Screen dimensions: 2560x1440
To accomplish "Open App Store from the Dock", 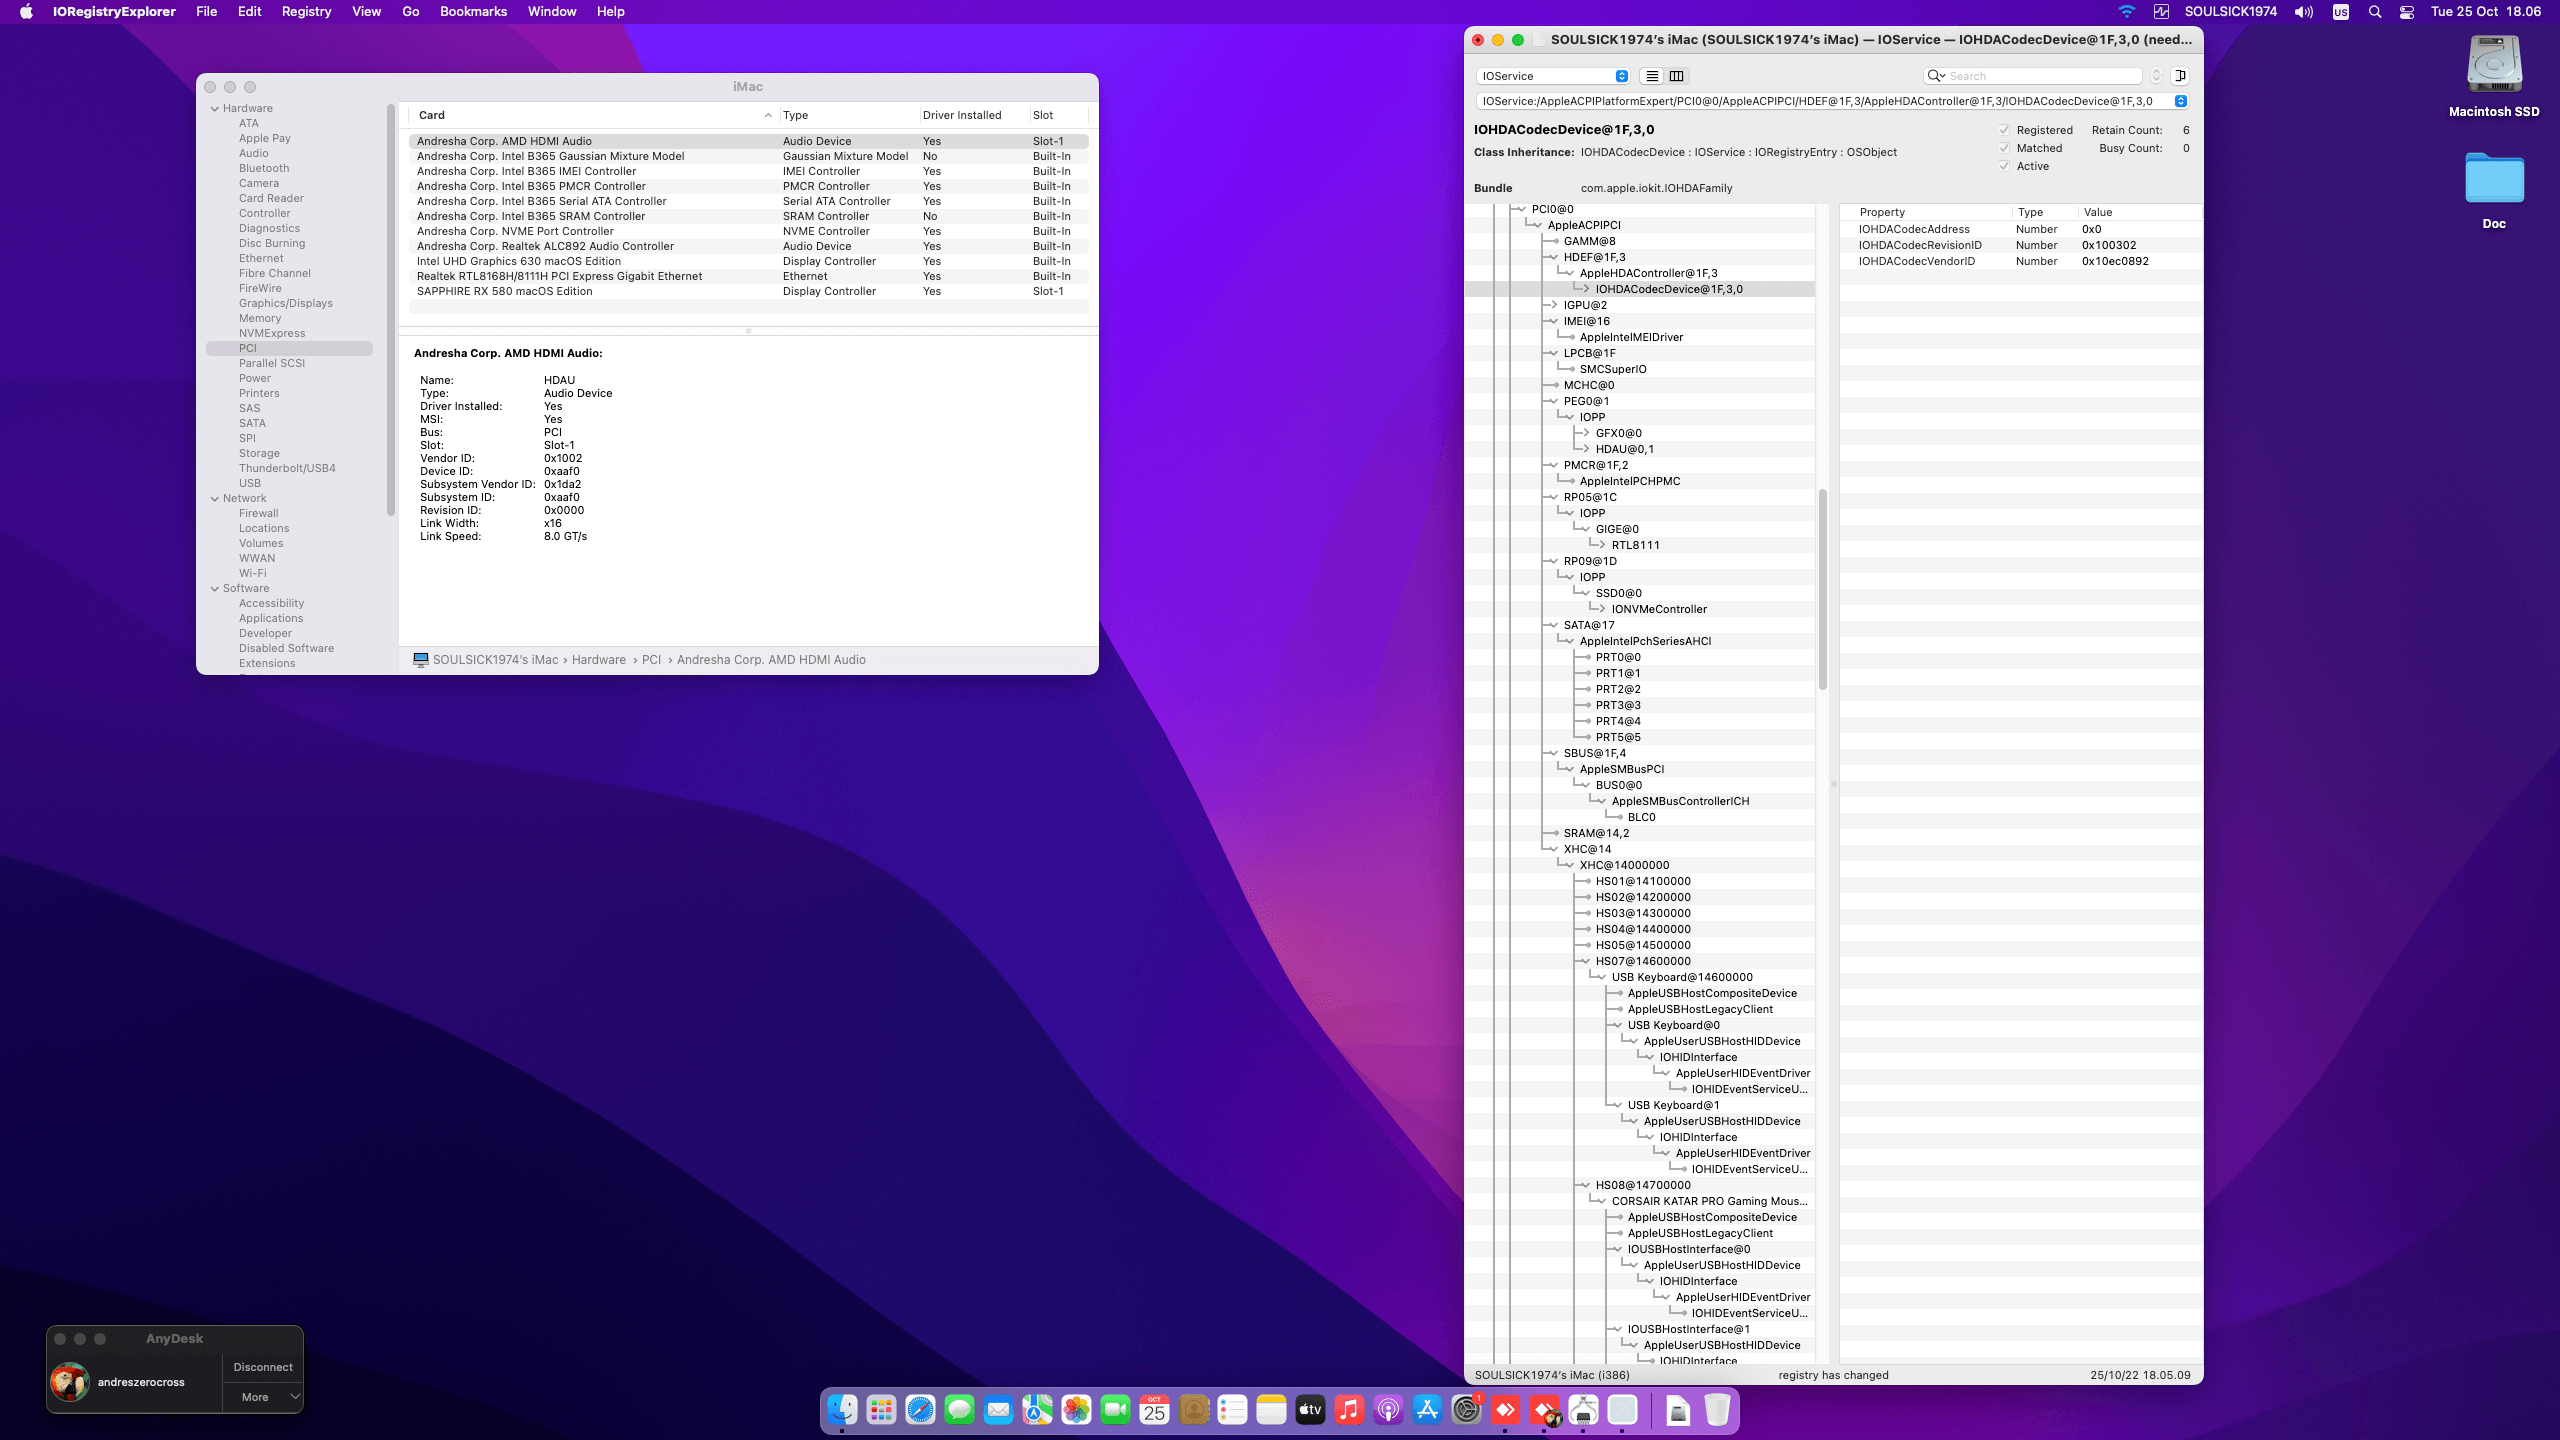I will coord(1427,1410).
